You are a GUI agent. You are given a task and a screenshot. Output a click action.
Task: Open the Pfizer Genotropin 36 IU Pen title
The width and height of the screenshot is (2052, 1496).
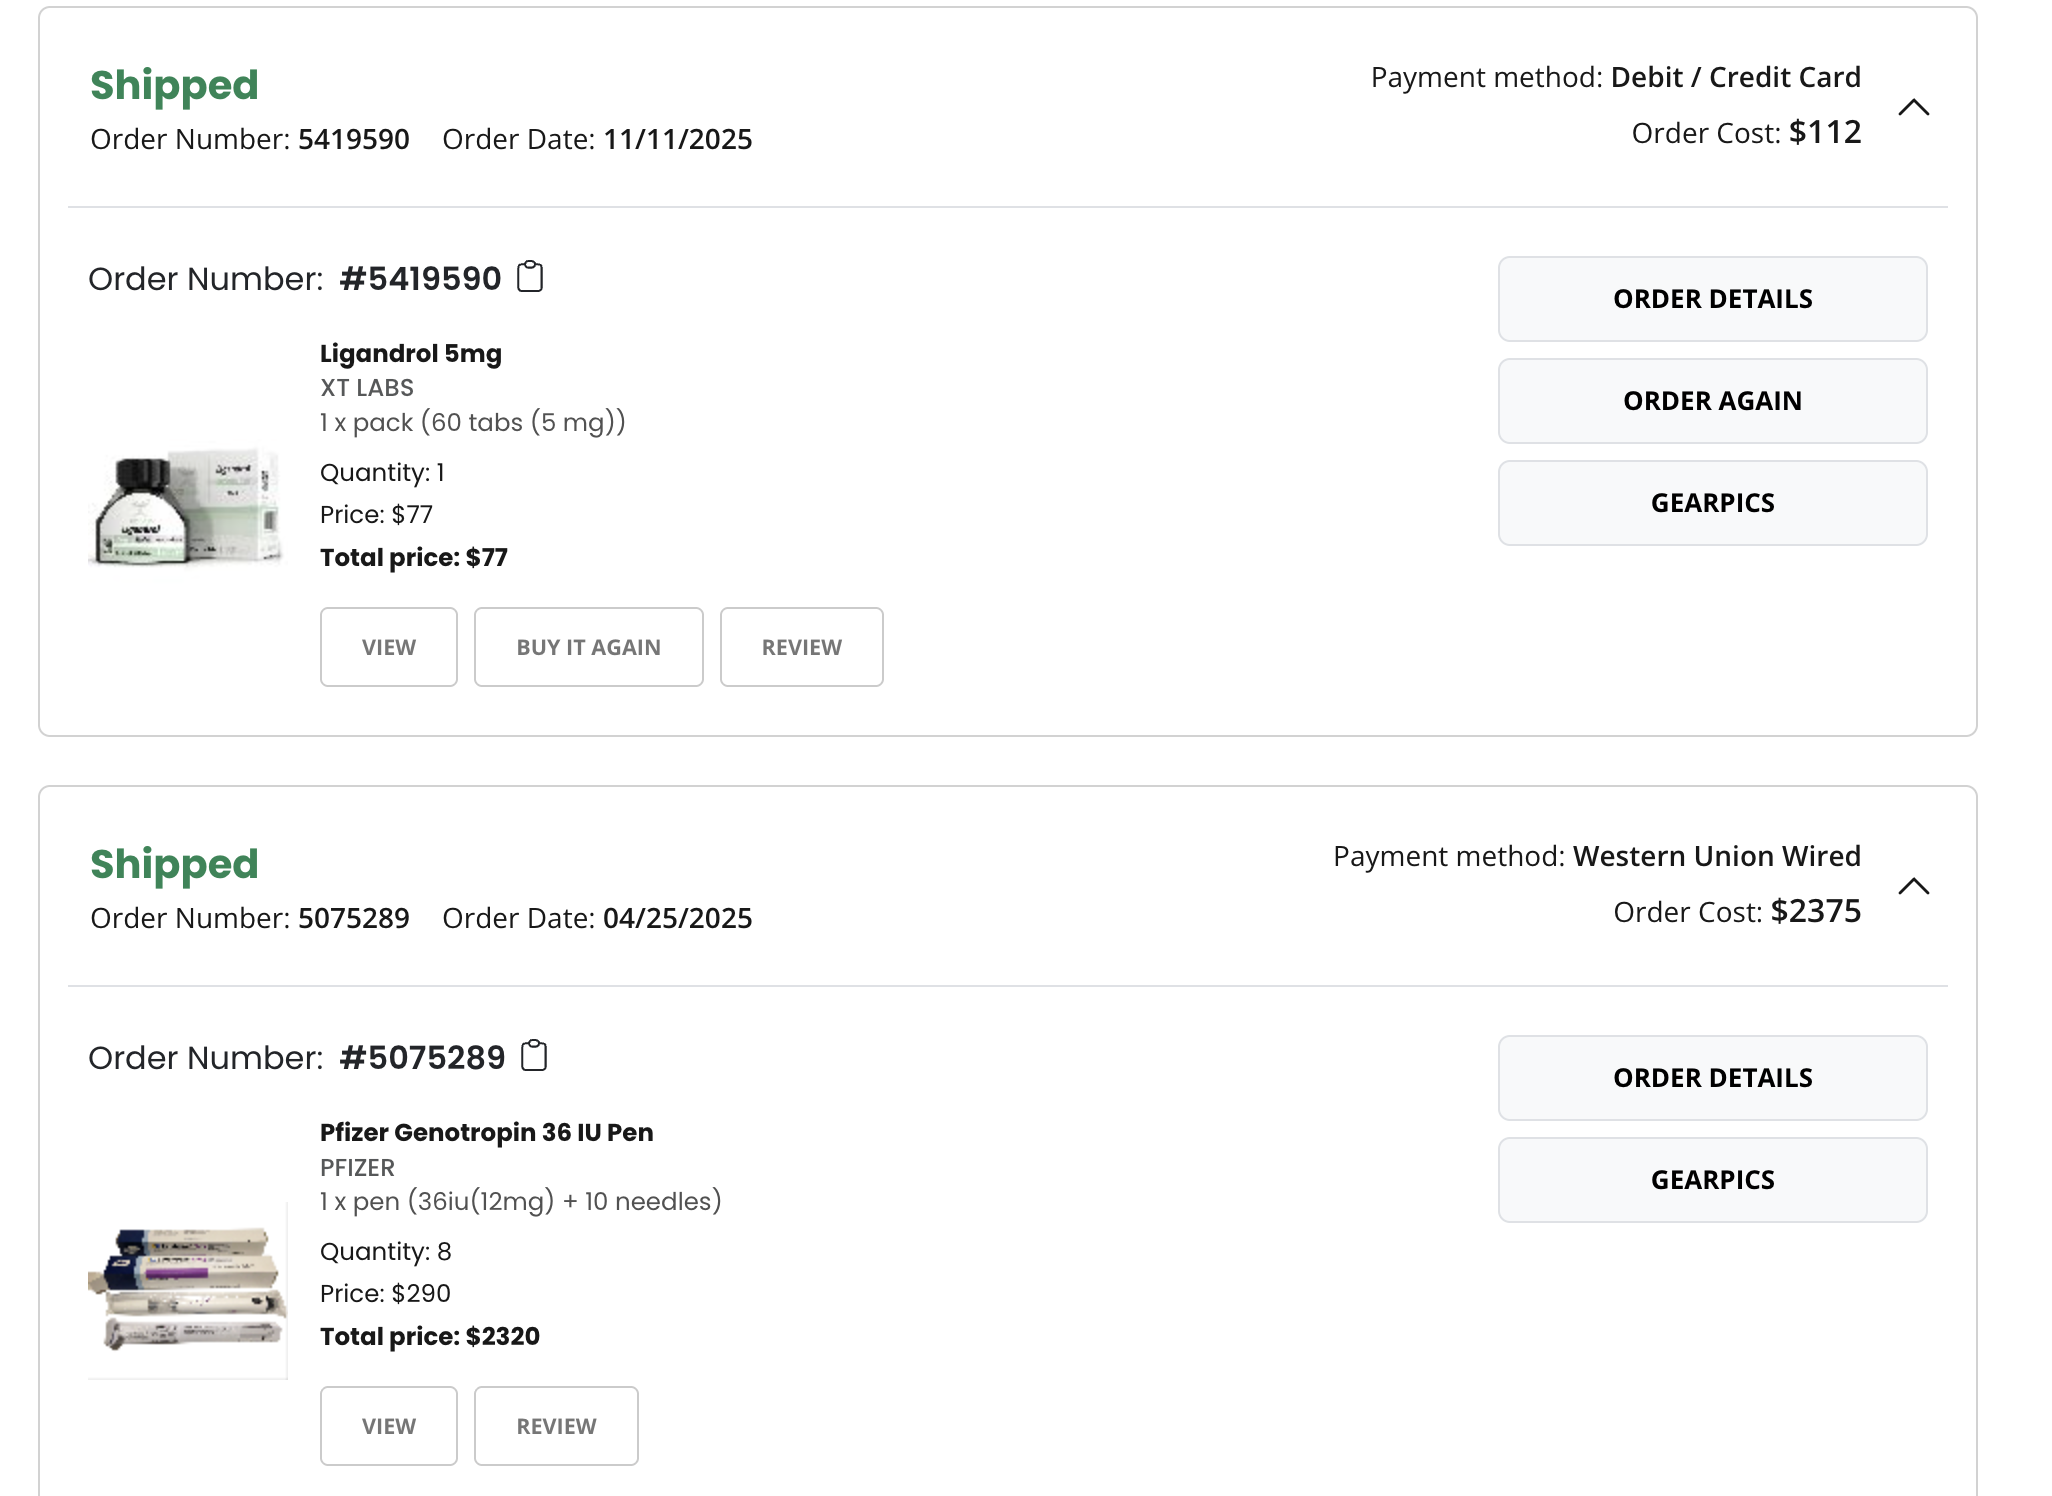point(486,1133)
